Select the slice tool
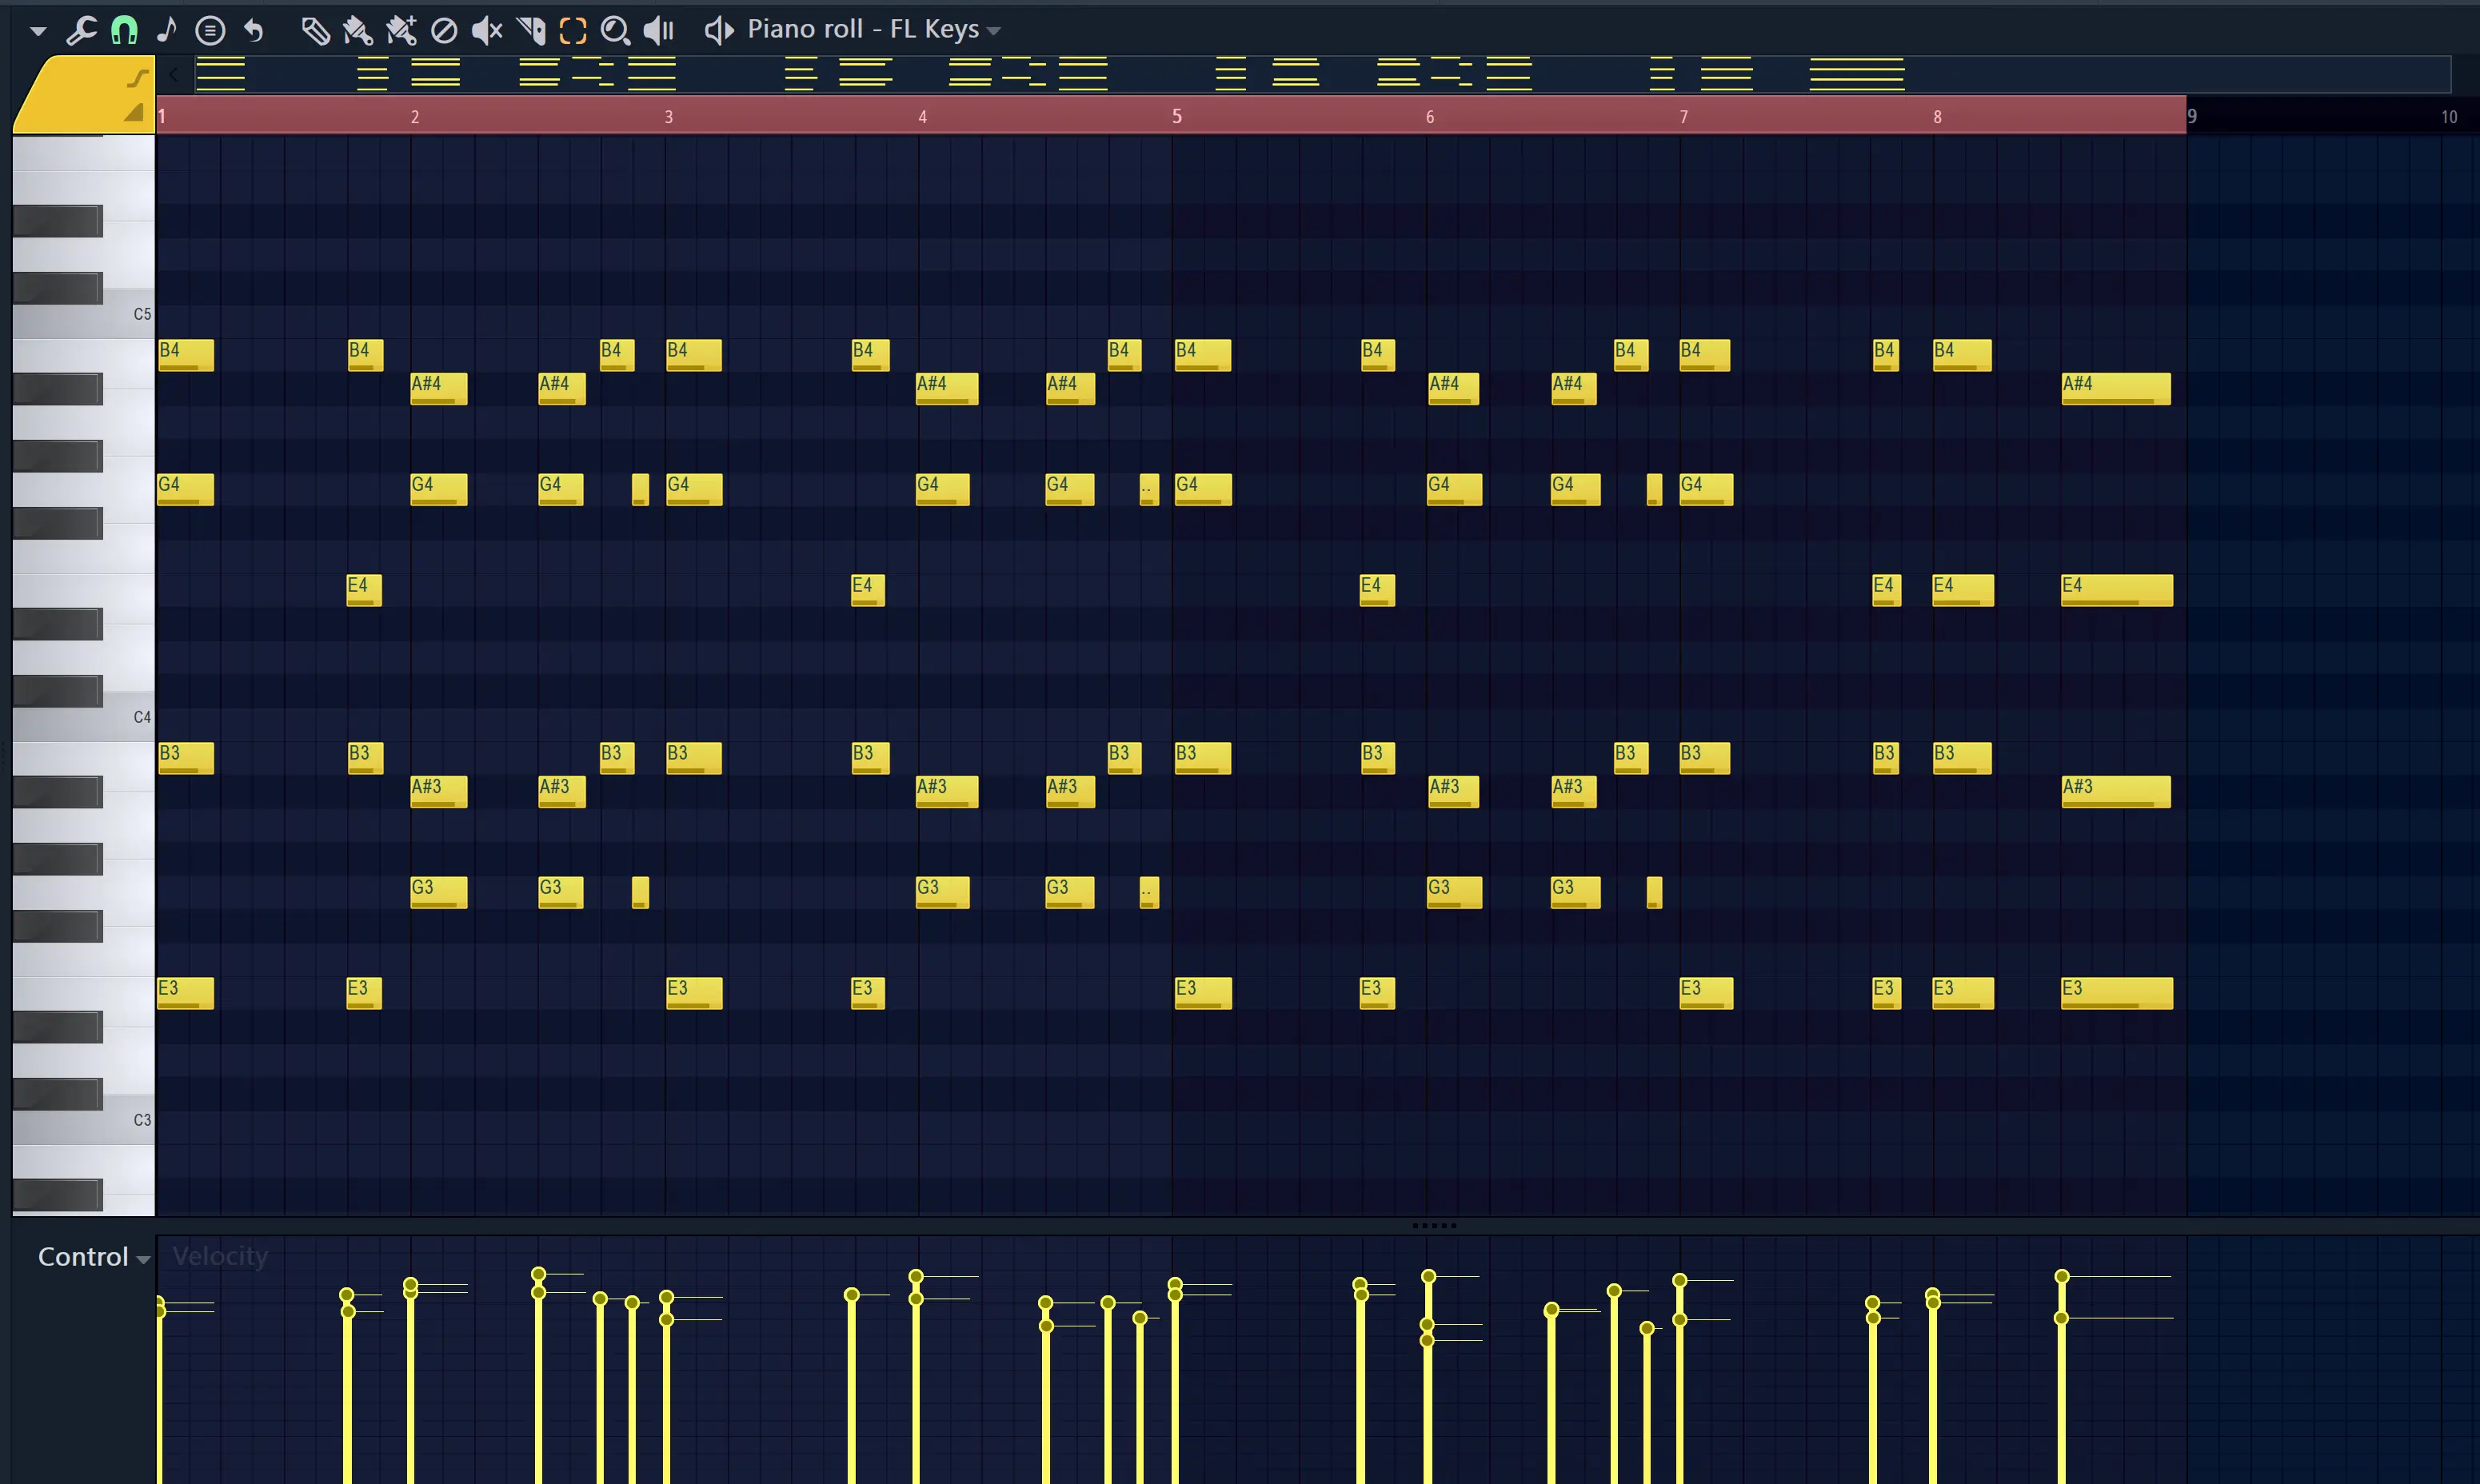The height and width of the screenshot is (1484, 2480). [531, 30]
